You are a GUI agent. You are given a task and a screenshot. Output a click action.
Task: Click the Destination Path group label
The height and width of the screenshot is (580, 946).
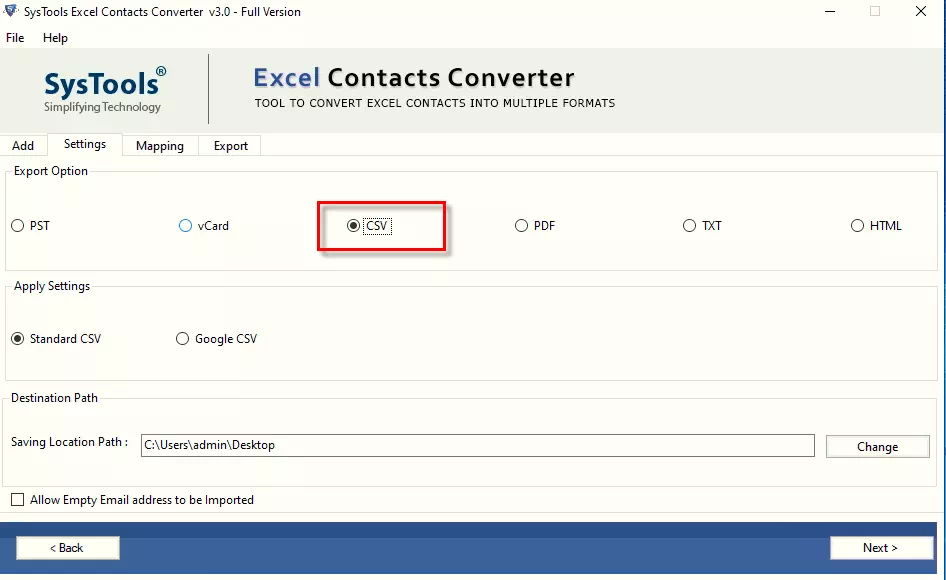click(54, 398)
